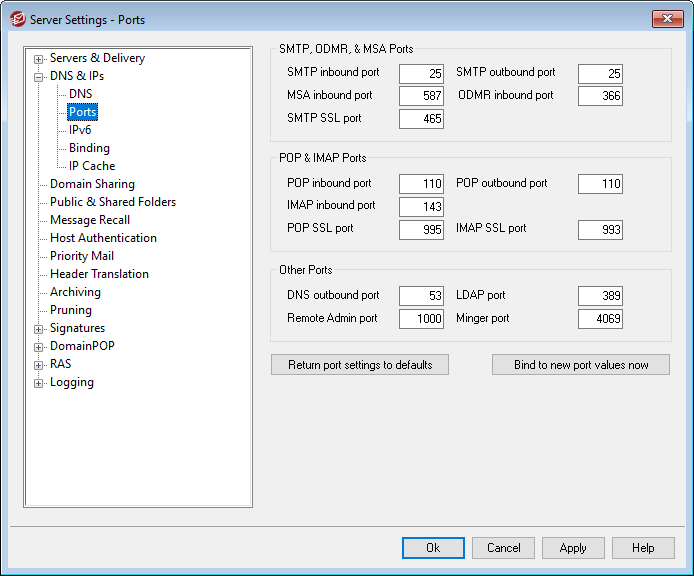The height and width of the screenshot is (576, 694).
Task: Open the IP Cache page
Action: pyautogui.click(x=92, y=166)
